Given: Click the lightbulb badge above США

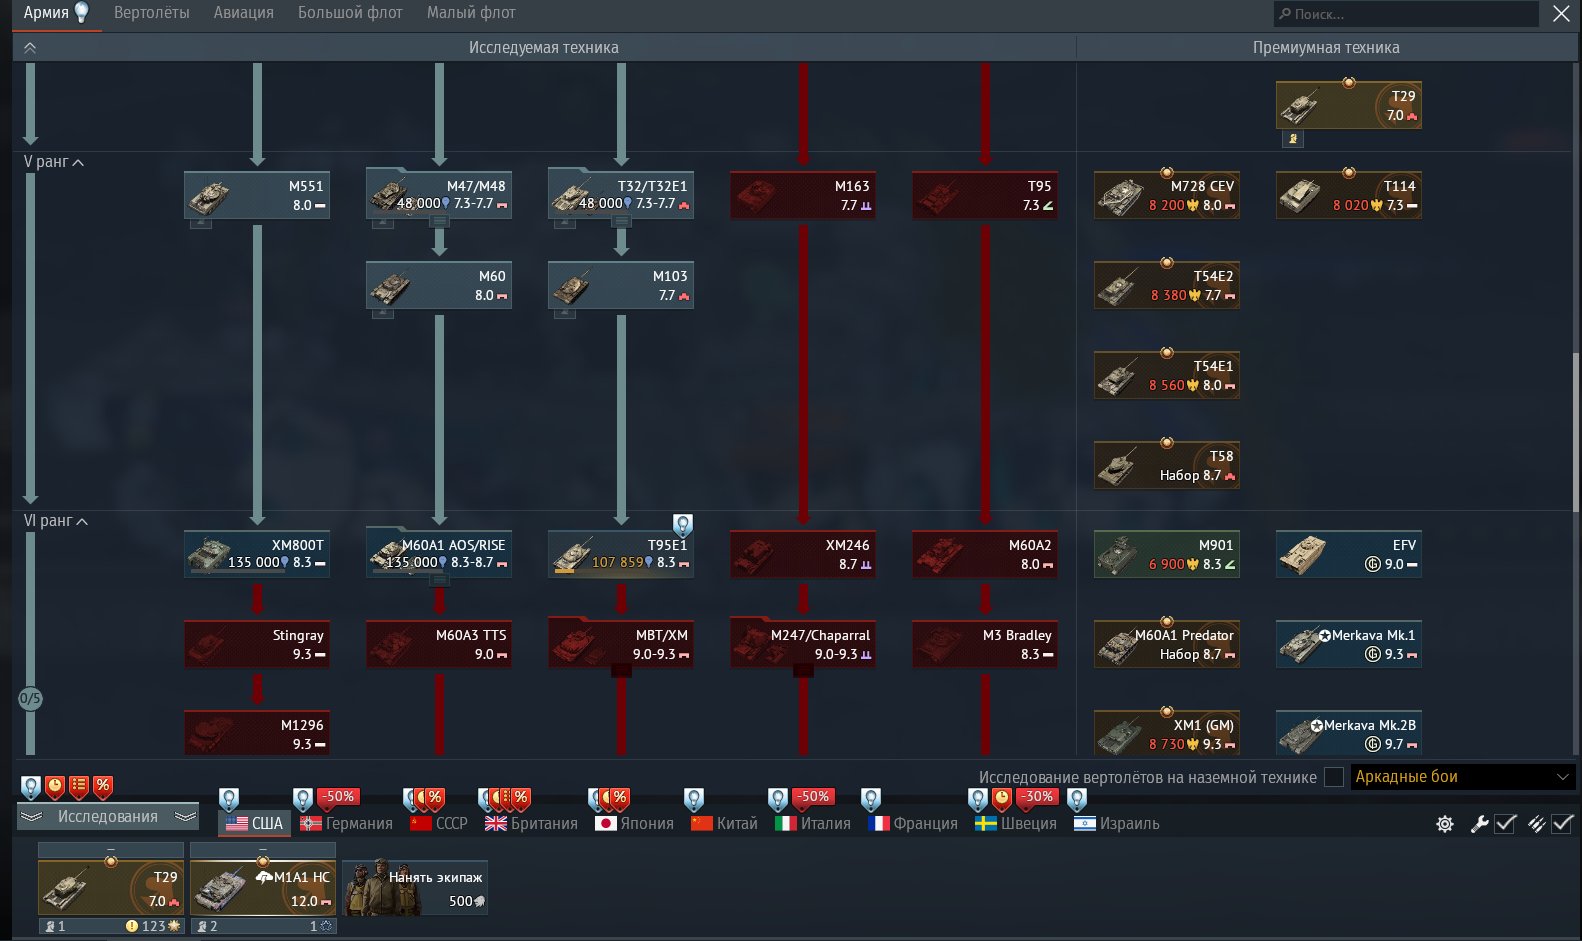Looking at the screenshot, I should coord(229,799).
